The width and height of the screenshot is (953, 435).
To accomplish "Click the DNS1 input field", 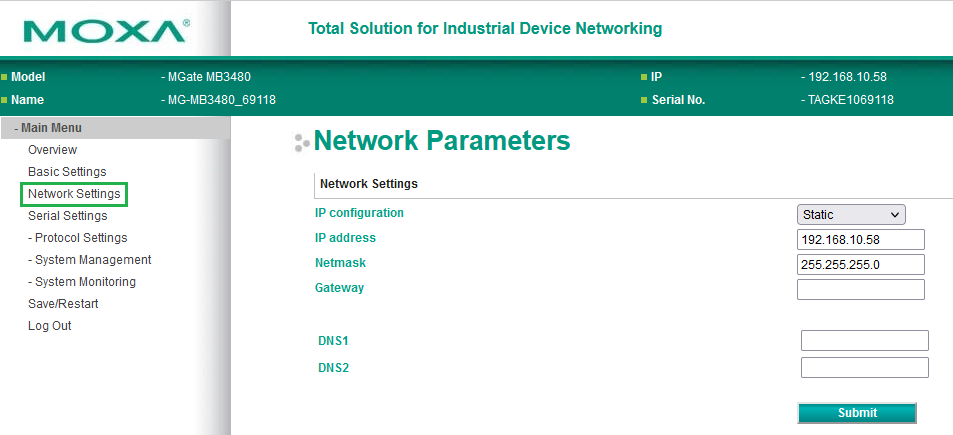I will tap(865, 340).
